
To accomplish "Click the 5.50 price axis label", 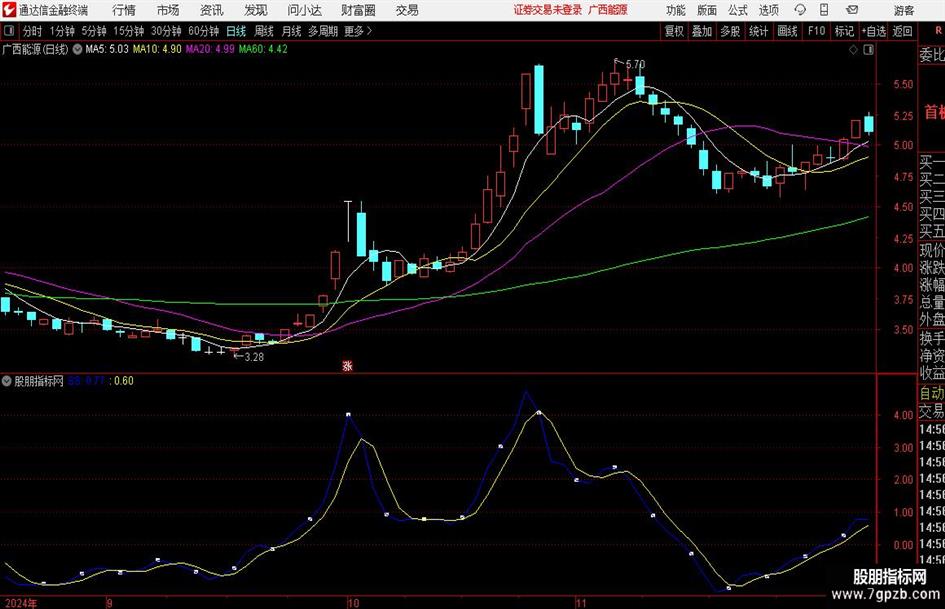I will click(903, 84).
